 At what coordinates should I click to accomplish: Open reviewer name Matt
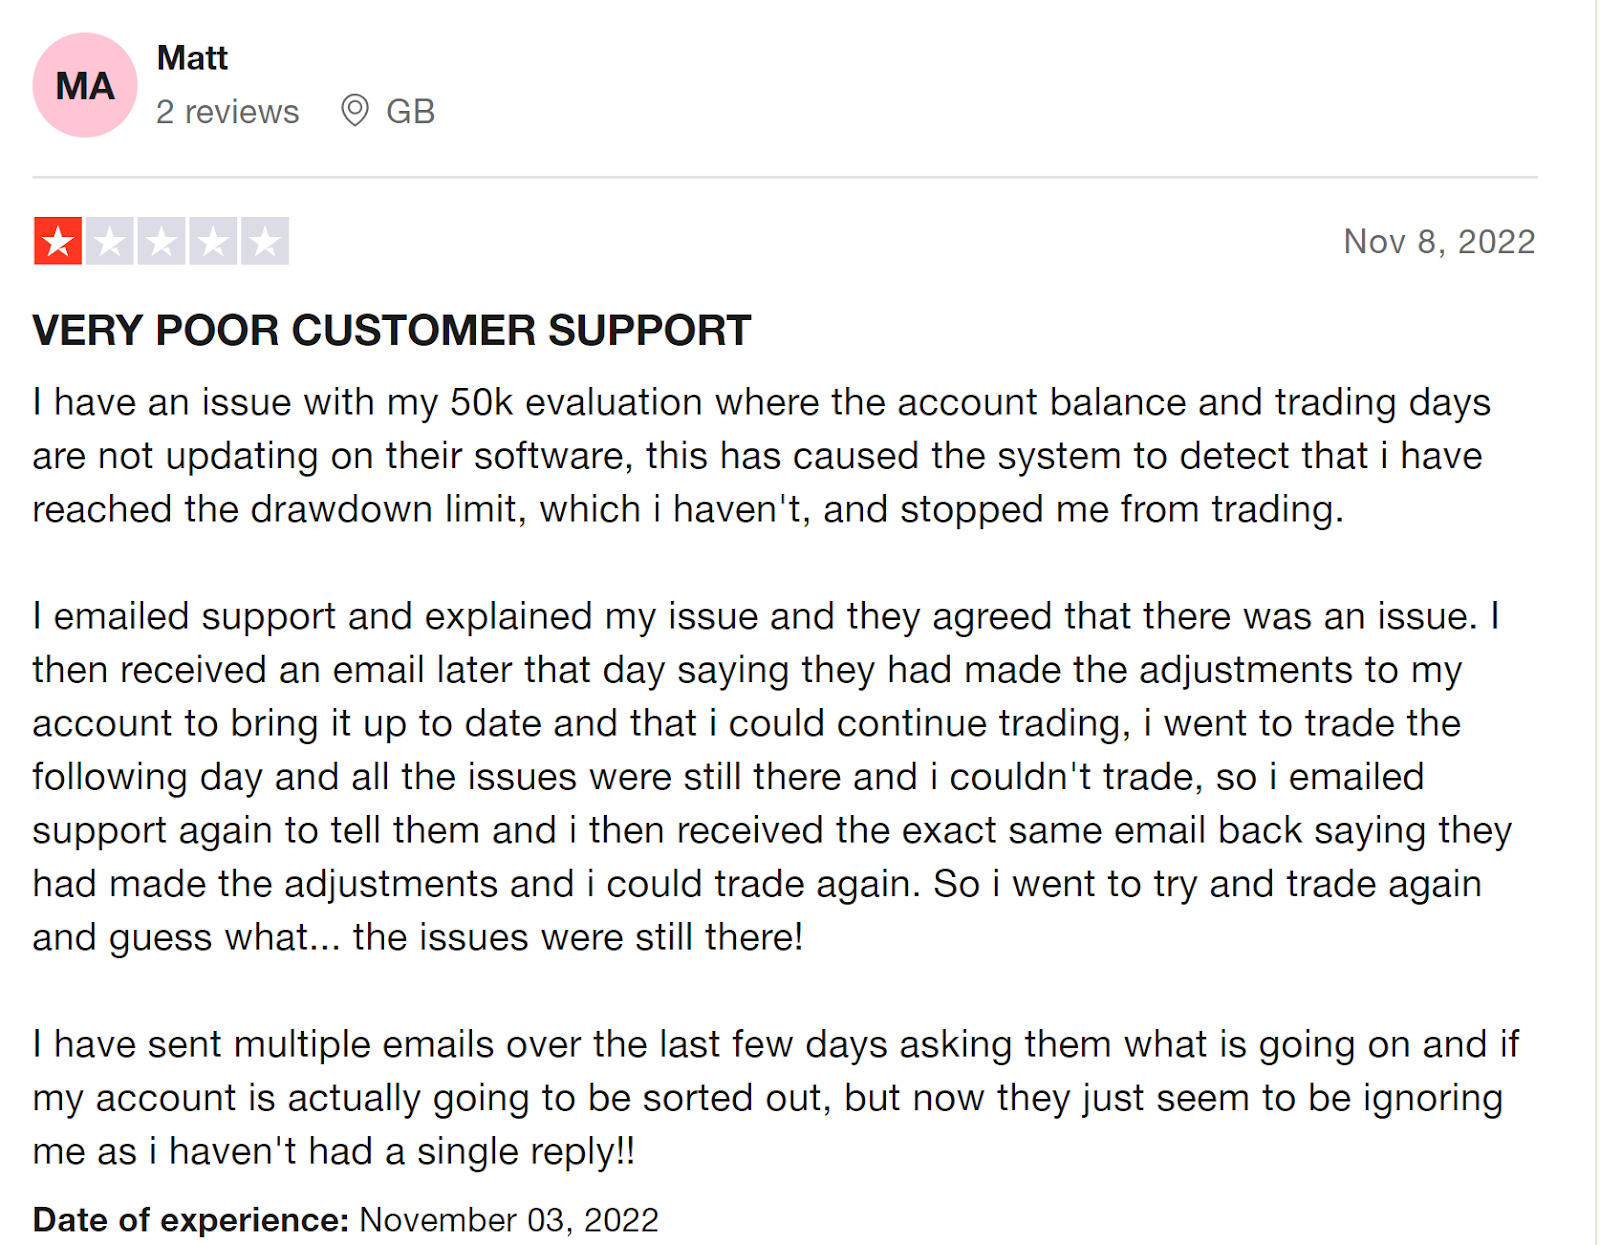click(x=192, y=58)
